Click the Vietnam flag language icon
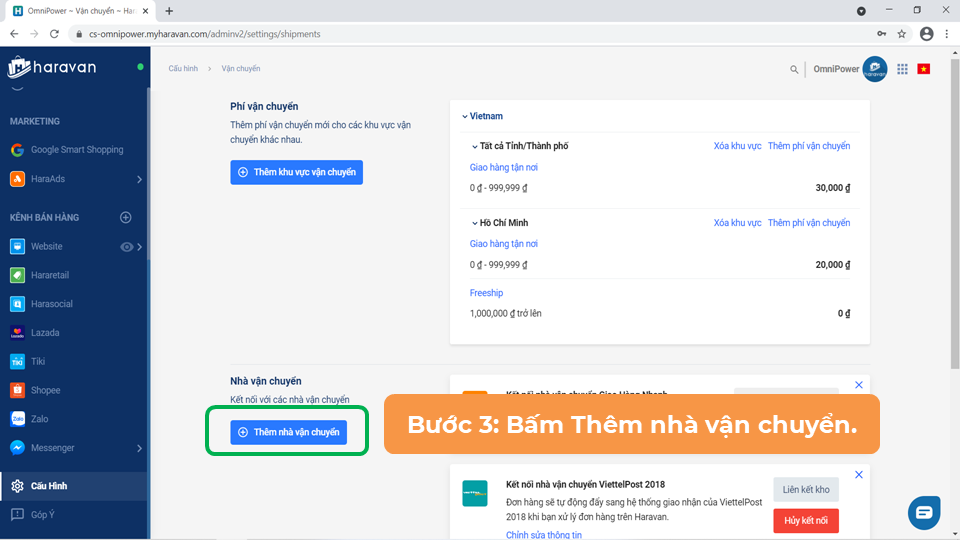This screenshot has height=540, width=960. point(924,69)
